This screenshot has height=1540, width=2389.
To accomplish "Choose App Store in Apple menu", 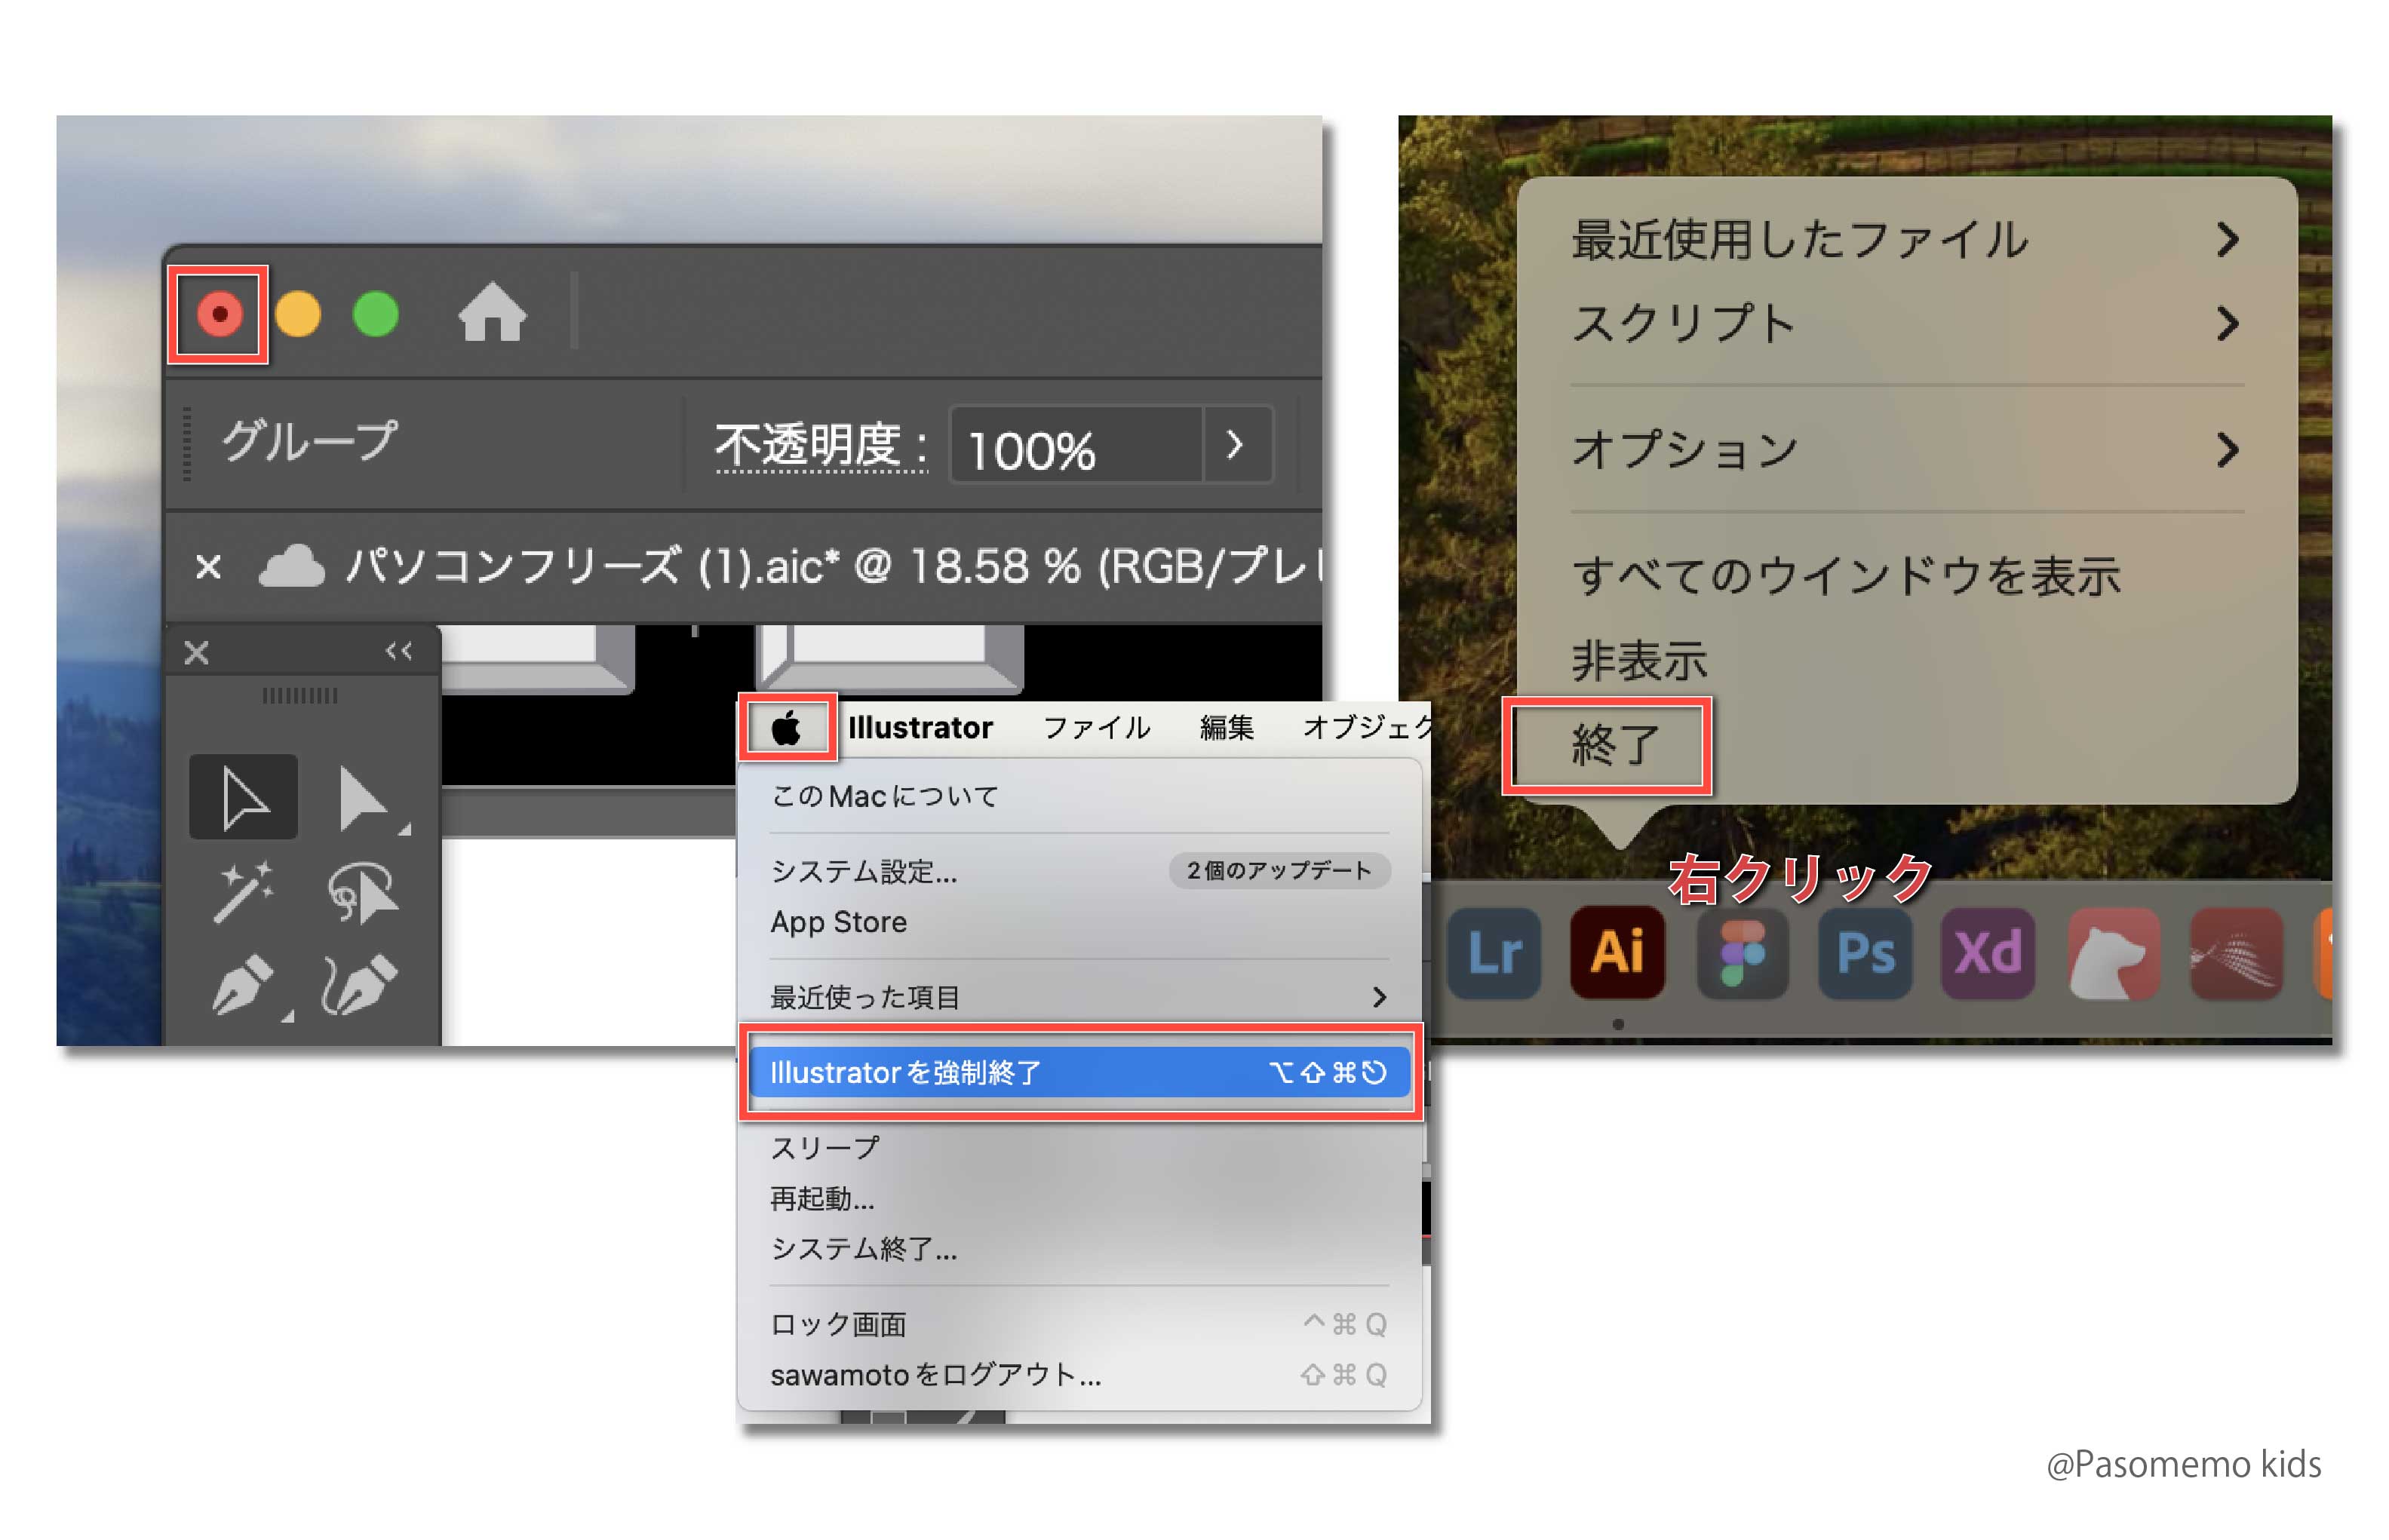I will (x=1079, y=922).
